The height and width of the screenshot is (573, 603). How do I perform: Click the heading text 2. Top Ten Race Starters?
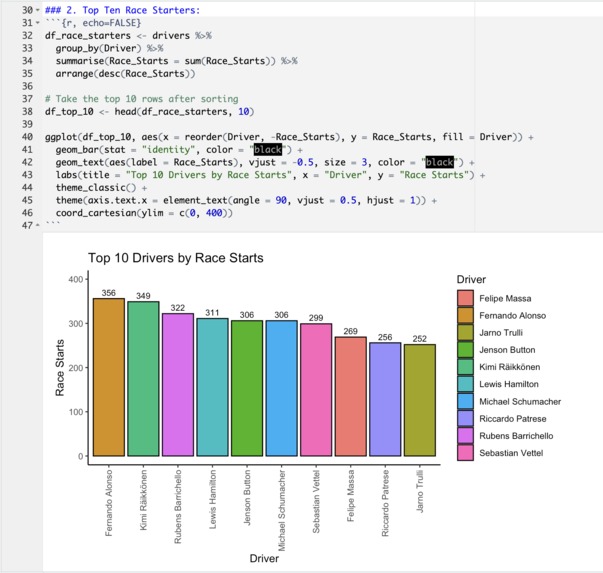pos(133,10)
